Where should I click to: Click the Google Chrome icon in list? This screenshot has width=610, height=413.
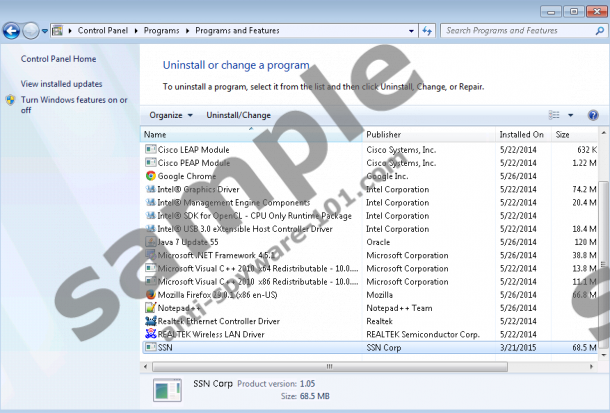pos(150,176)
